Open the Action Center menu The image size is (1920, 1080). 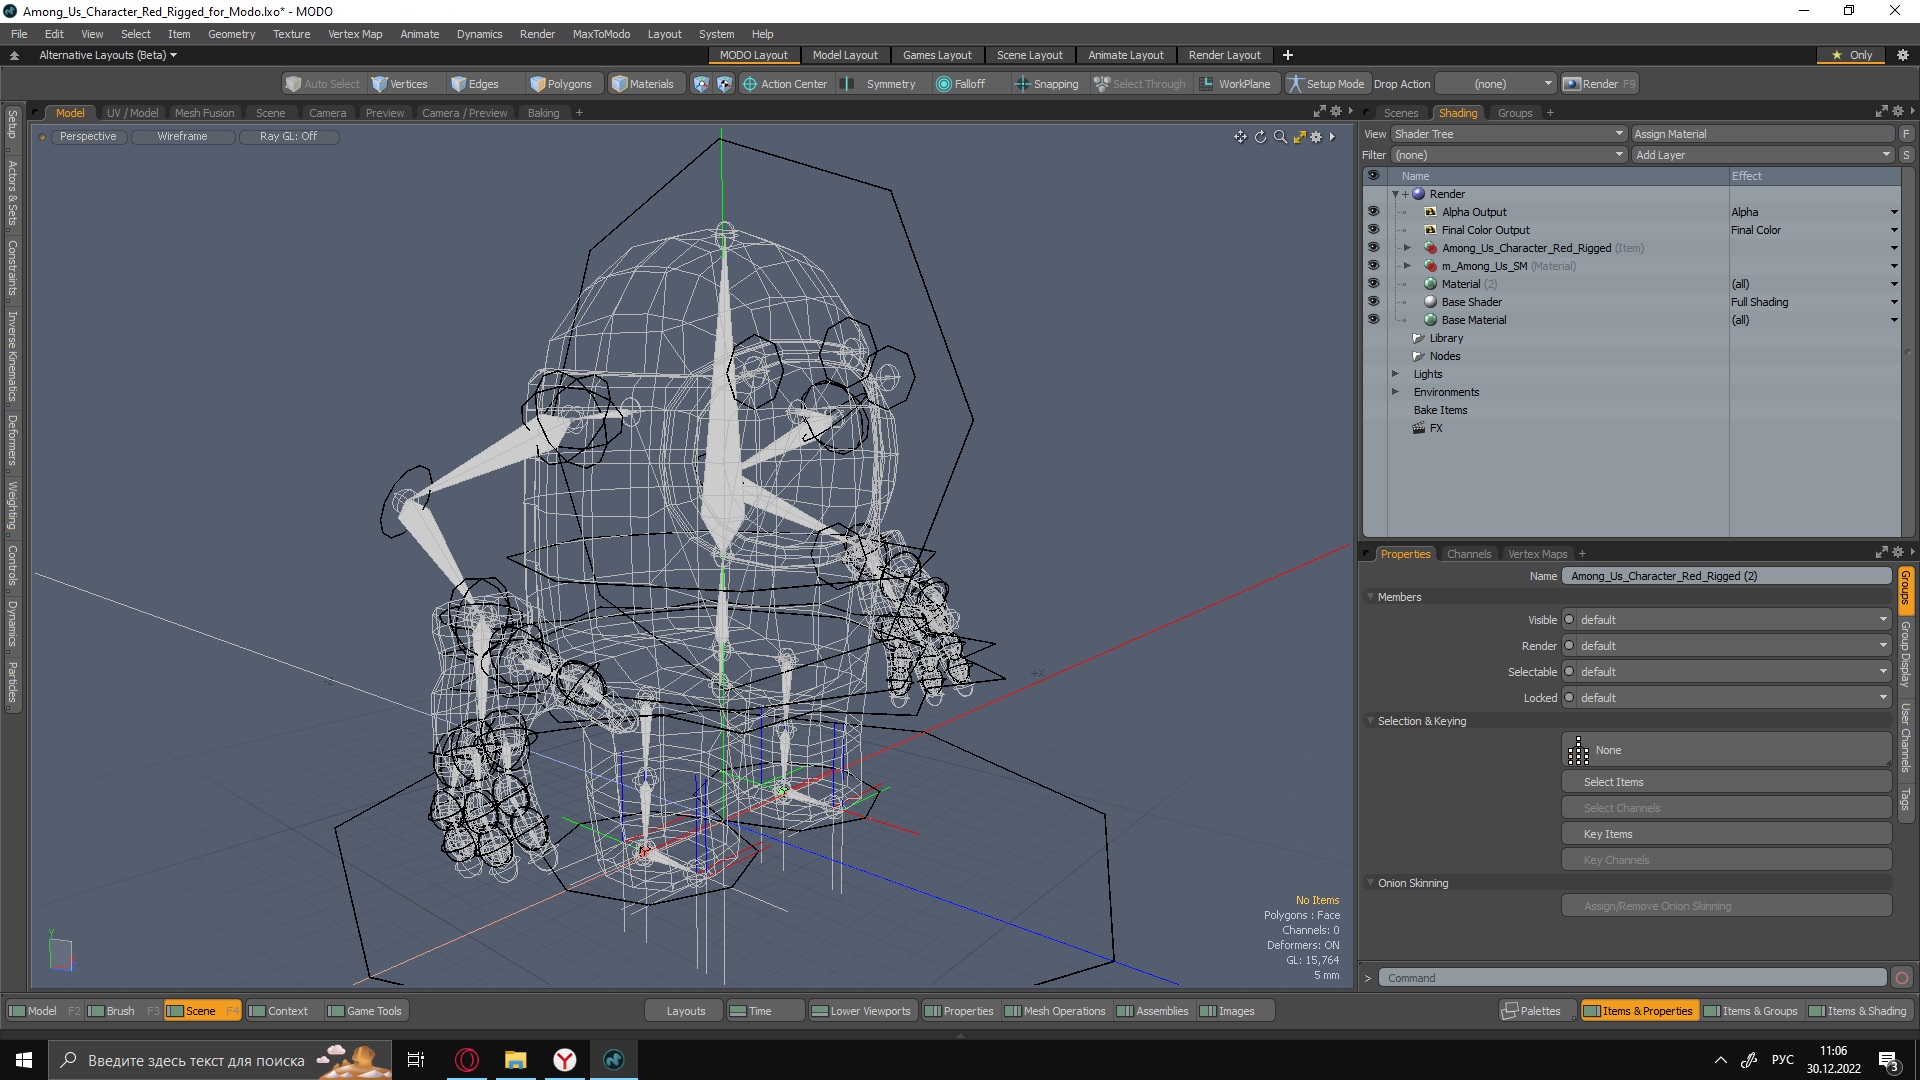coord(785,84)
